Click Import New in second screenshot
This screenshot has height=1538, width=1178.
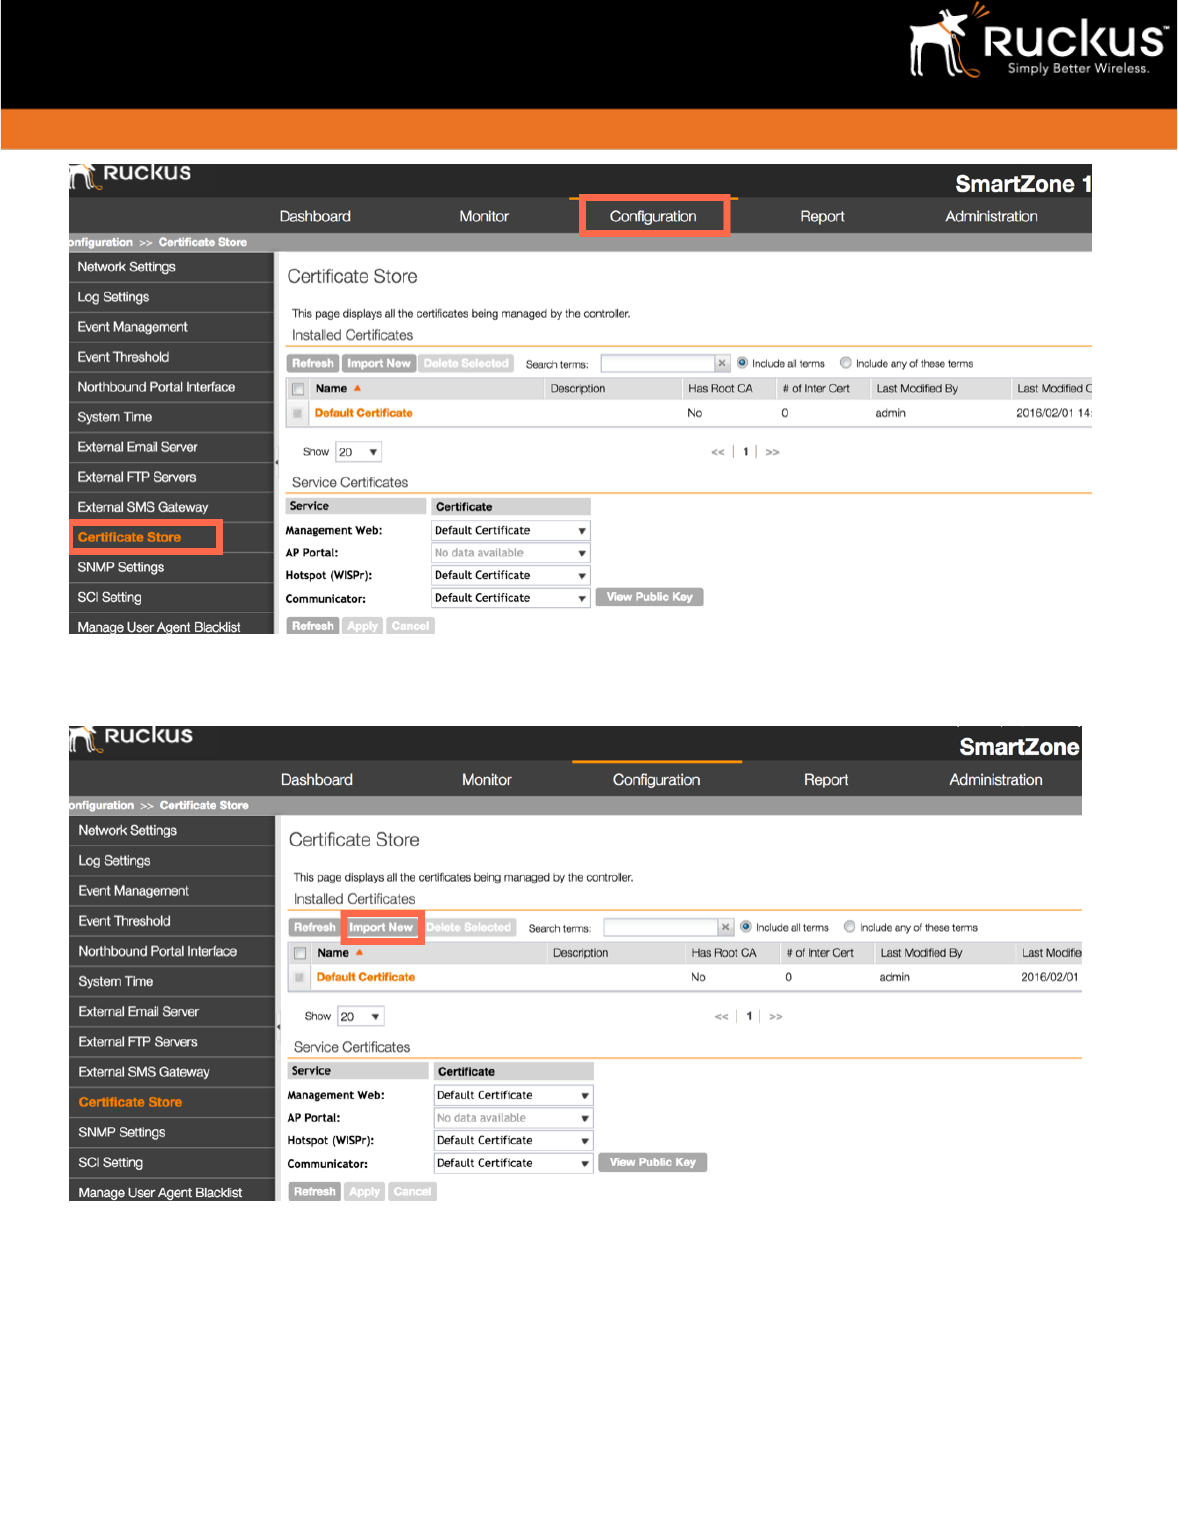381,927
